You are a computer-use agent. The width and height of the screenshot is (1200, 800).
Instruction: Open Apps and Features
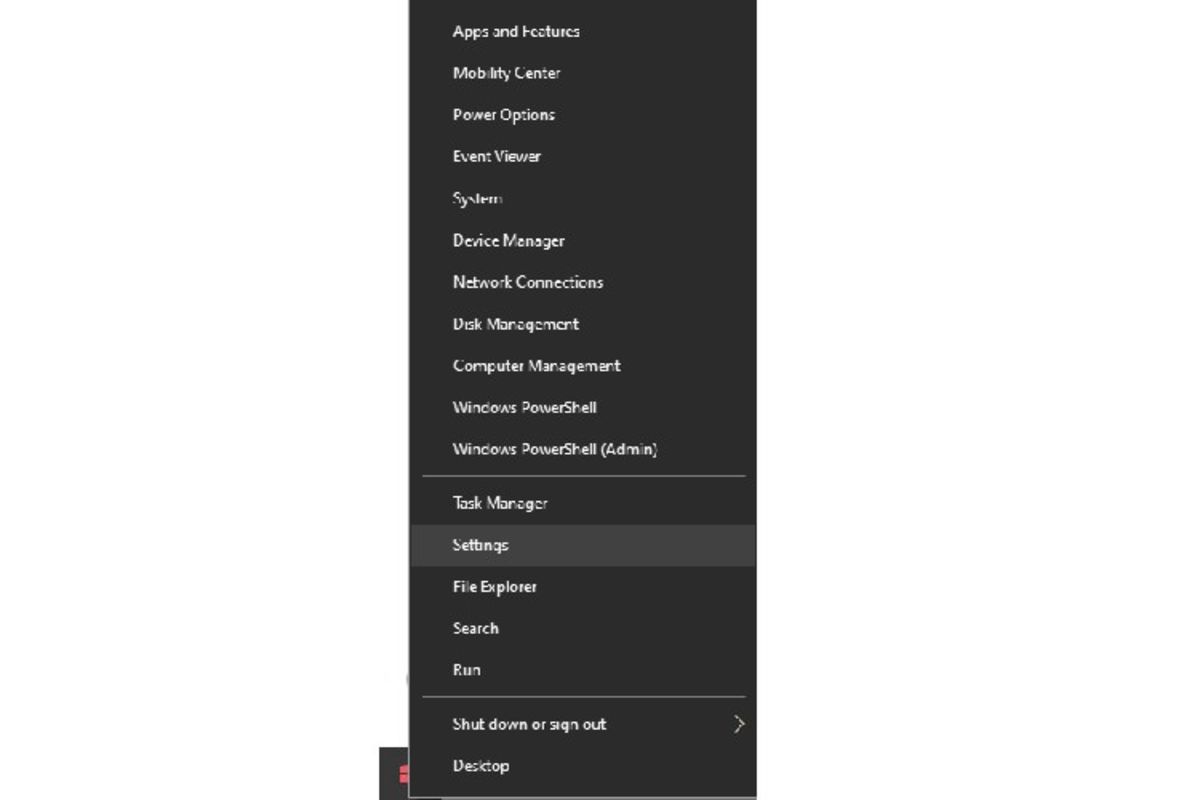tap(516, 31)
